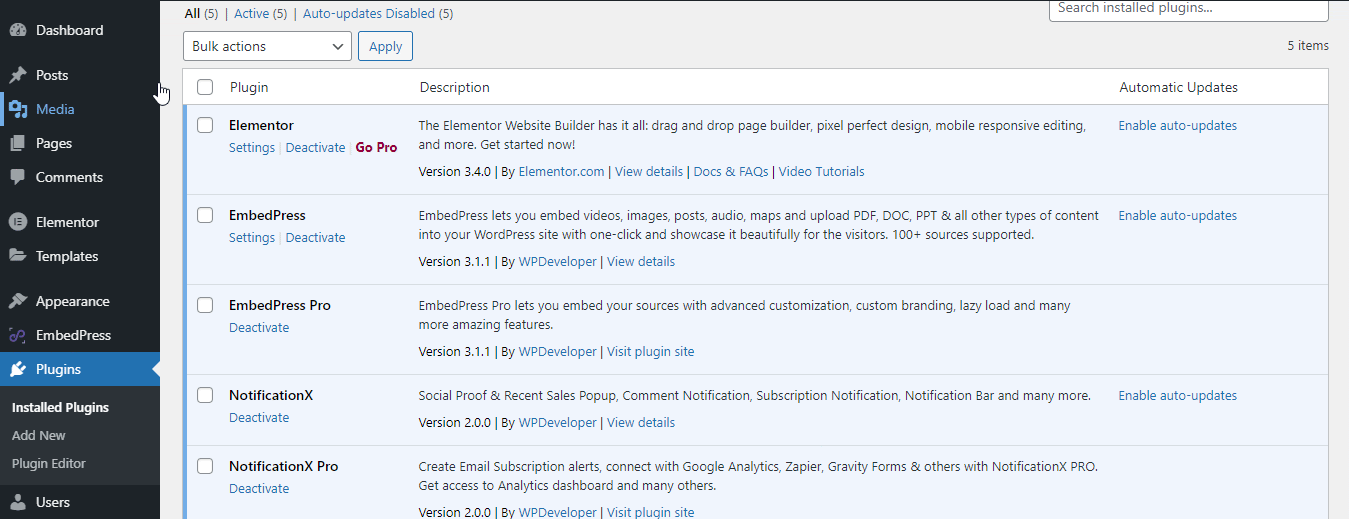1349x519 pixels.
Task: Check the NotificationX Pro plugin checkbox
Action: point(205,466)
